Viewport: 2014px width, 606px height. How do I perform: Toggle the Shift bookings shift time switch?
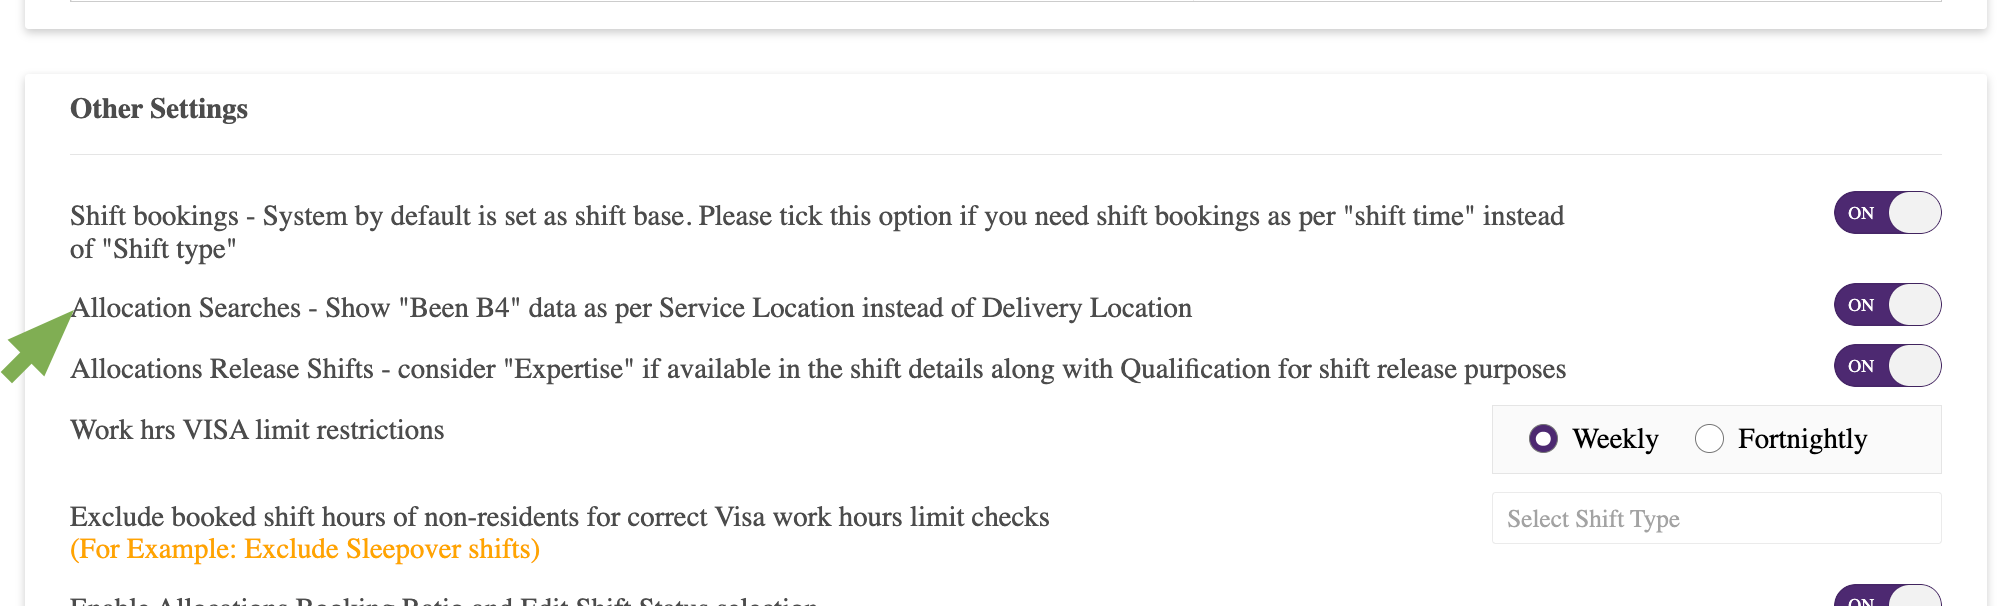[x=1887, y=213]
